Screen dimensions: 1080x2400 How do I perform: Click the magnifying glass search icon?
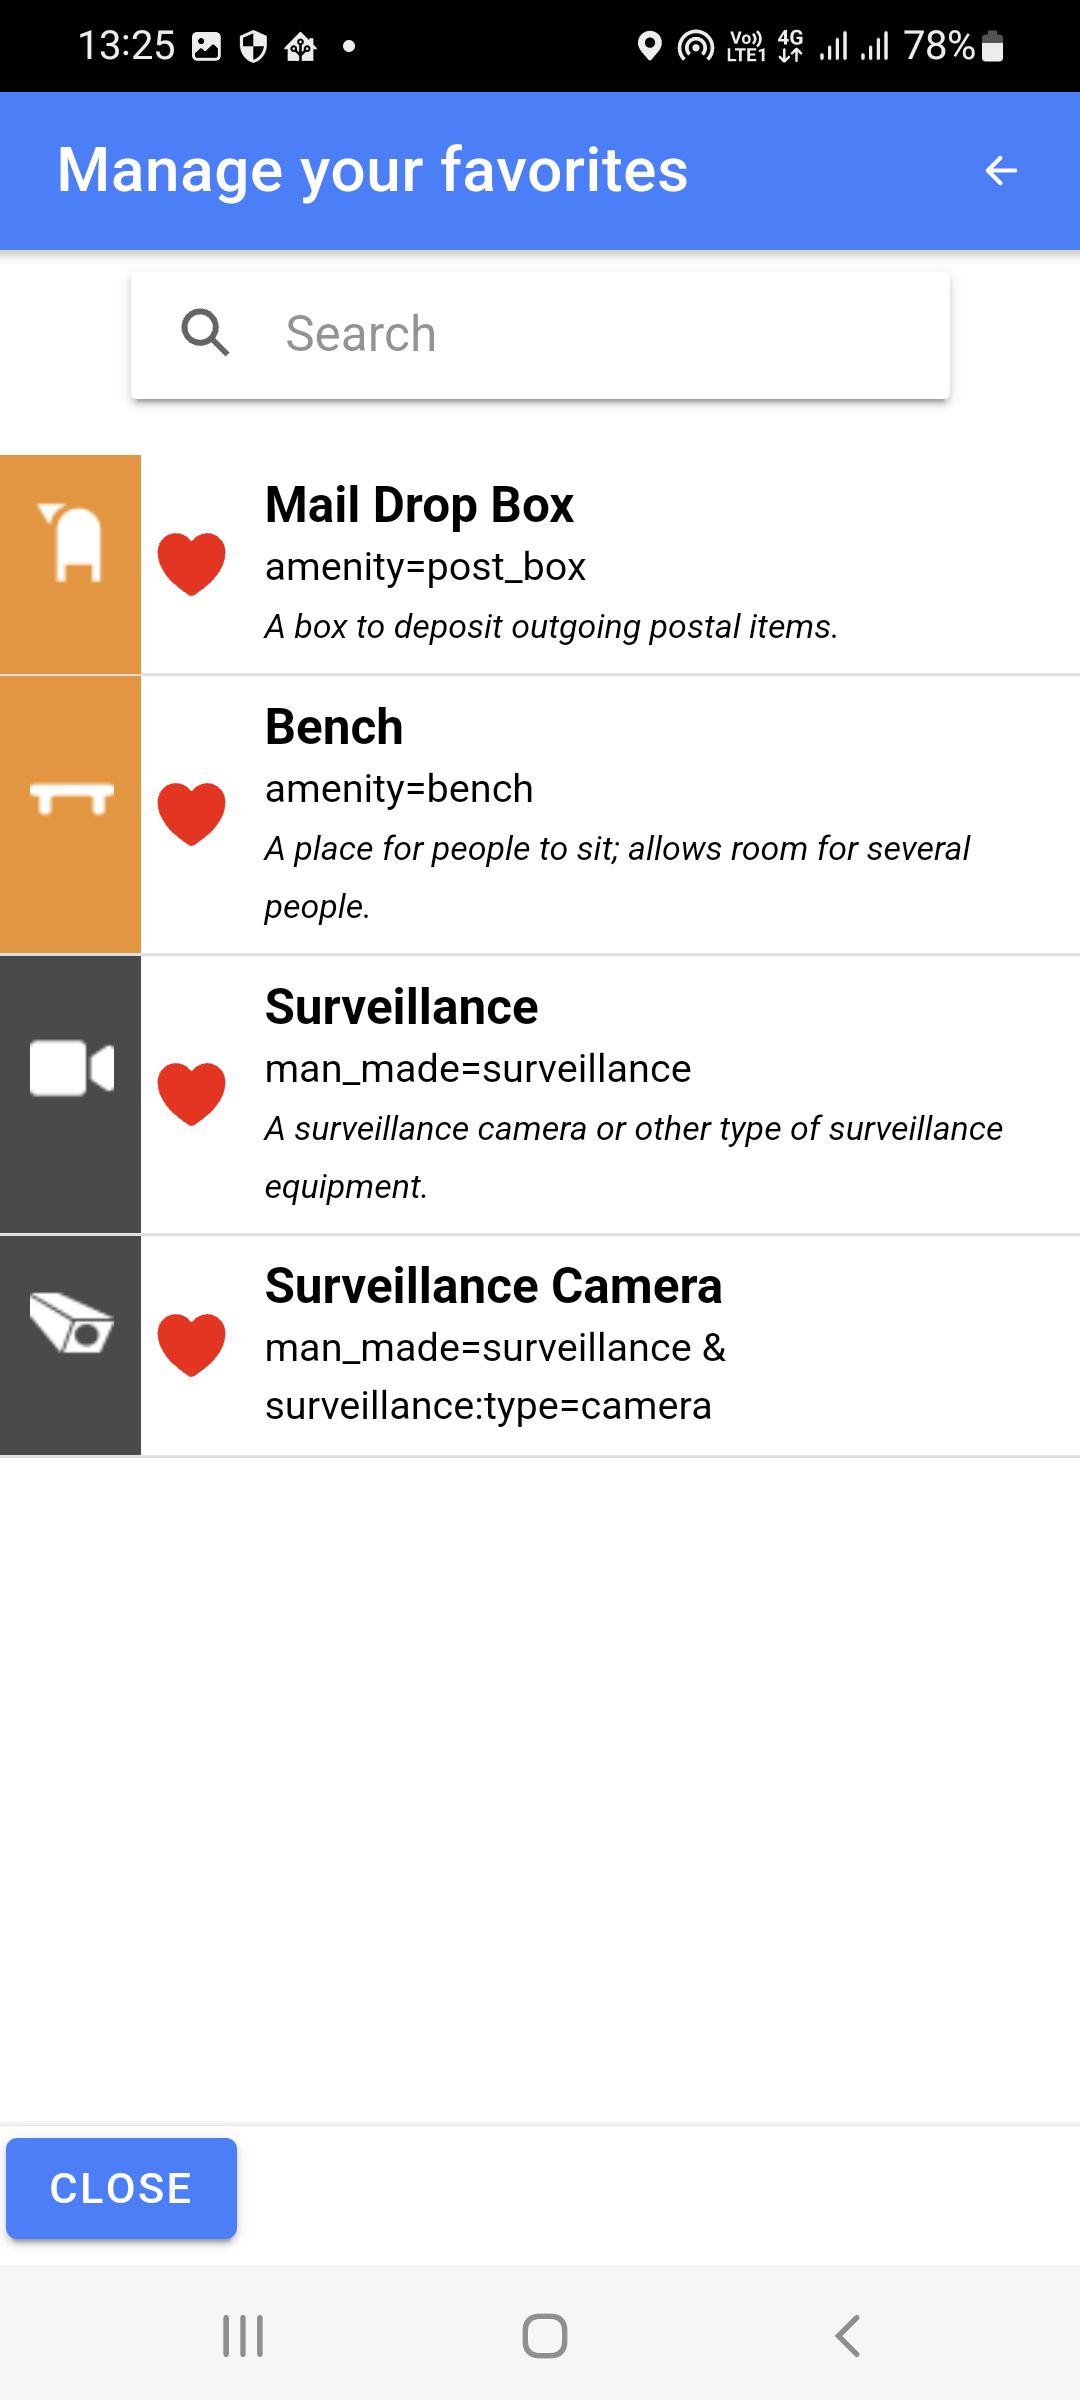[205, 333]
